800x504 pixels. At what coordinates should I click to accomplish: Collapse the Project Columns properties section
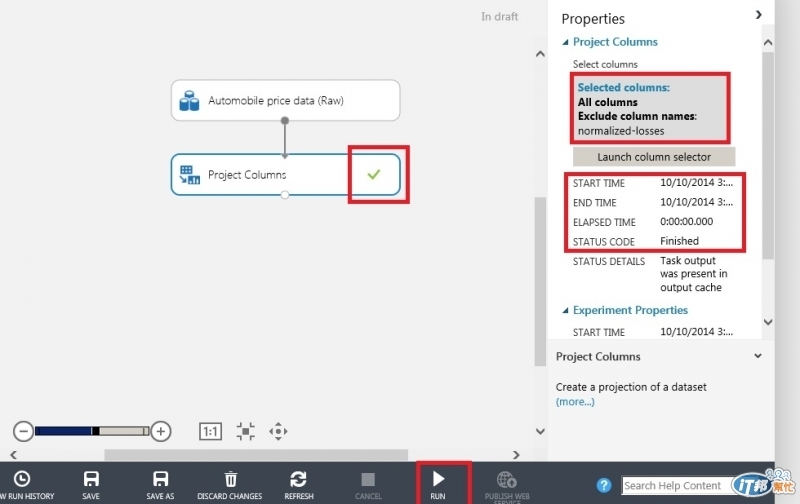point(565,42)
